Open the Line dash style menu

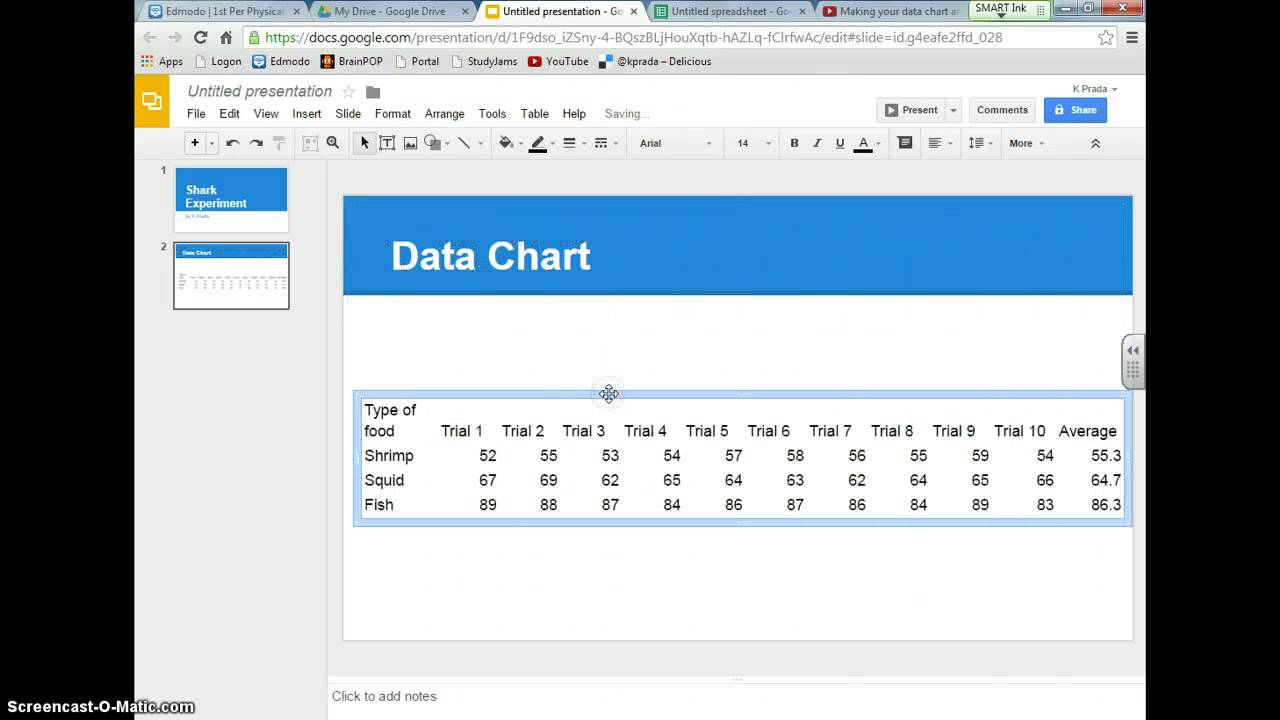click(x=602, y=143)
